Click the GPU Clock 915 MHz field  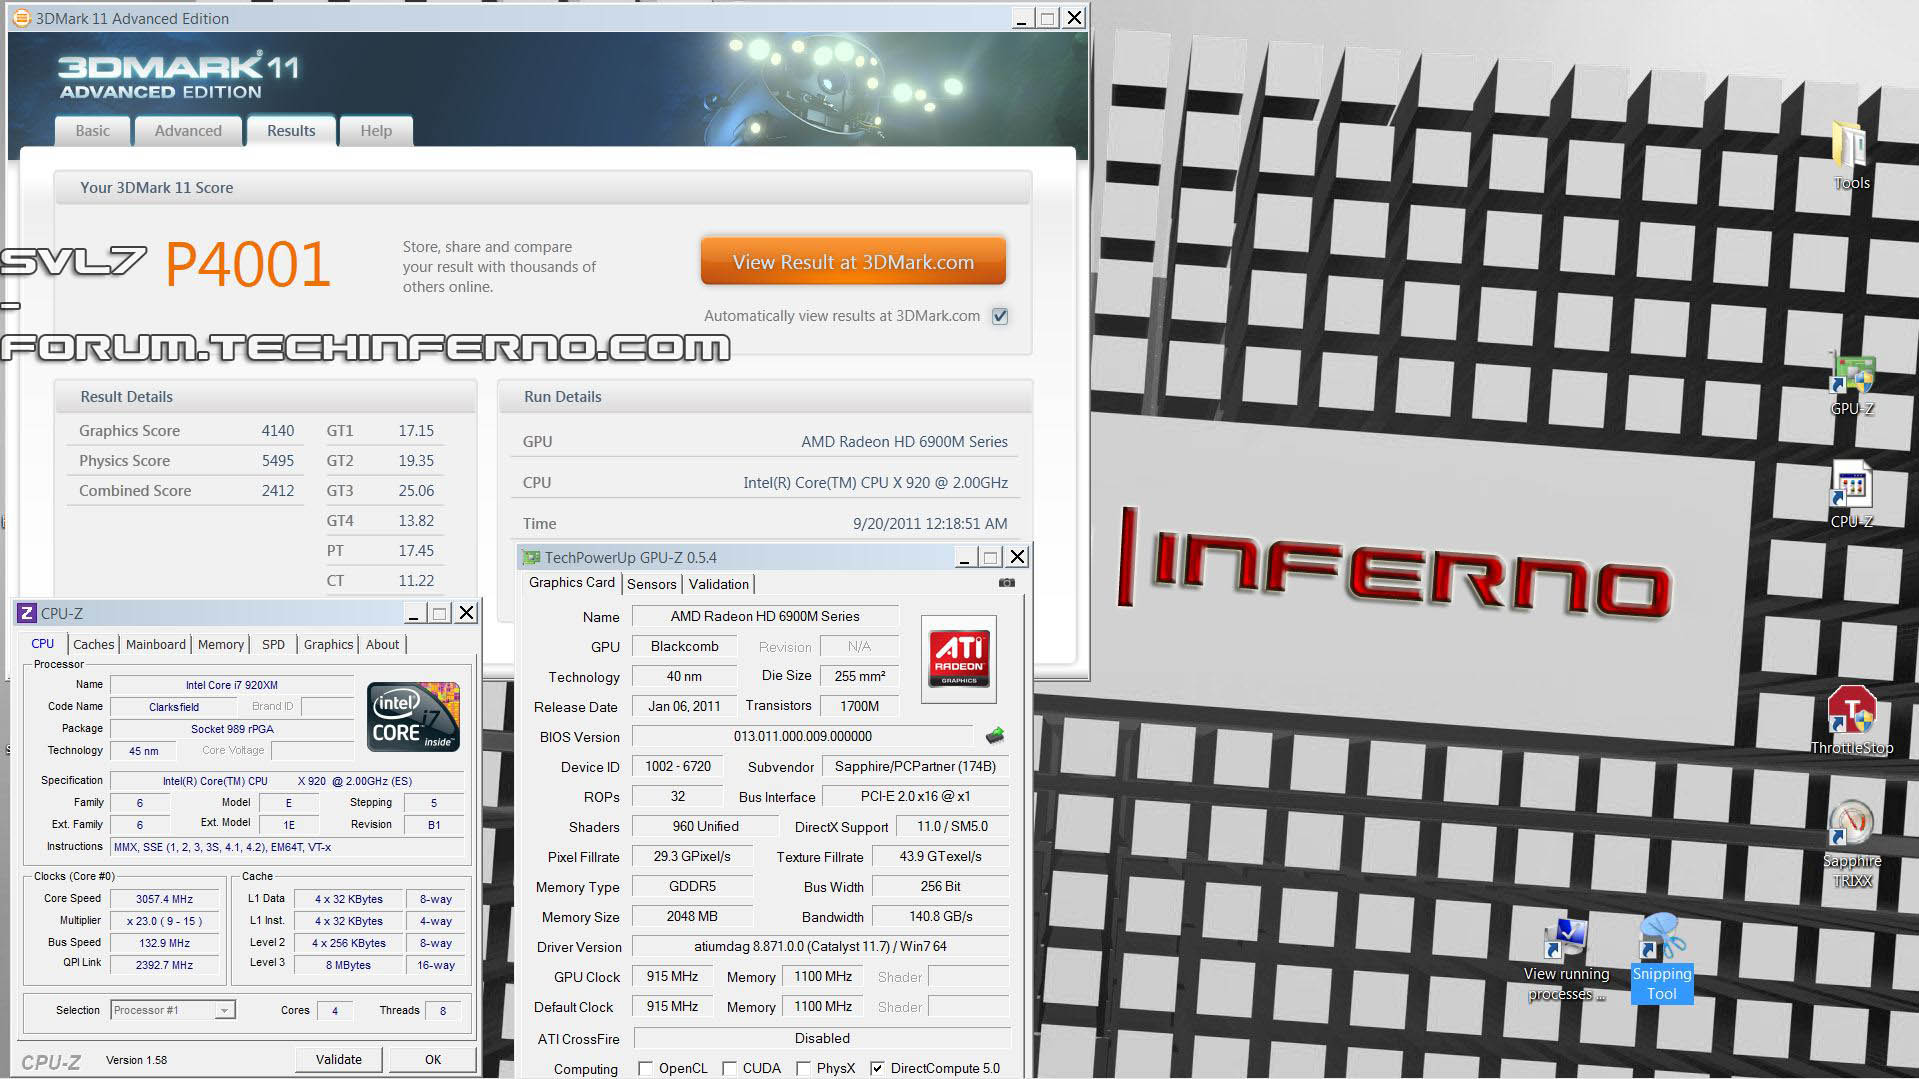(672, 977)
